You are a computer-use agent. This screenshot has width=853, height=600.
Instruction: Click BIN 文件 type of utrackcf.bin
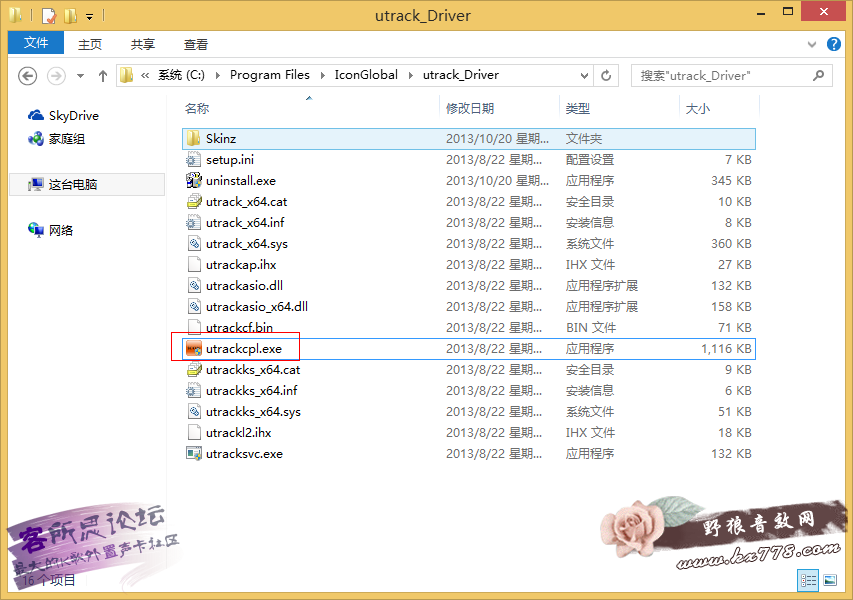pyautogui.click(x=591, y=327)
